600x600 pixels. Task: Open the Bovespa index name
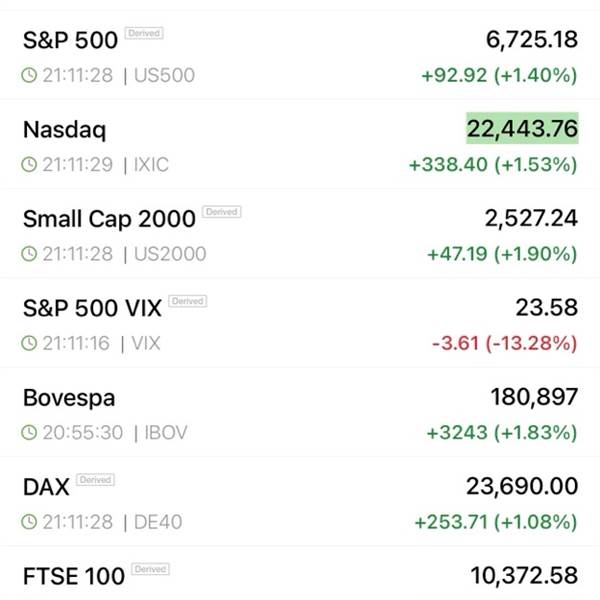coord(69,398)
